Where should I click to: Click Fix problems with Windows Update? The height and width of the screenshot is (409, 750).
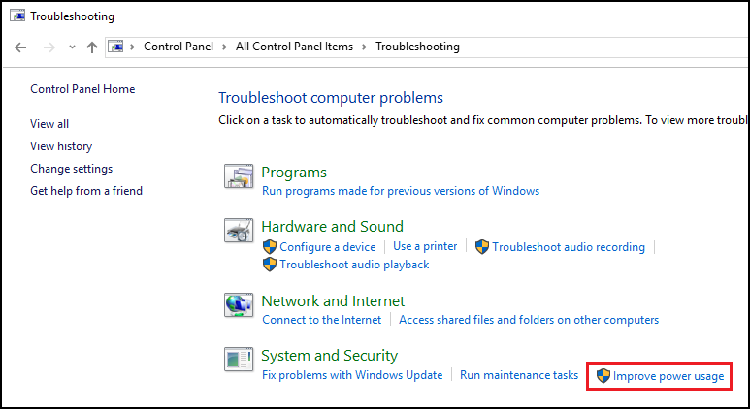point(352,376)
